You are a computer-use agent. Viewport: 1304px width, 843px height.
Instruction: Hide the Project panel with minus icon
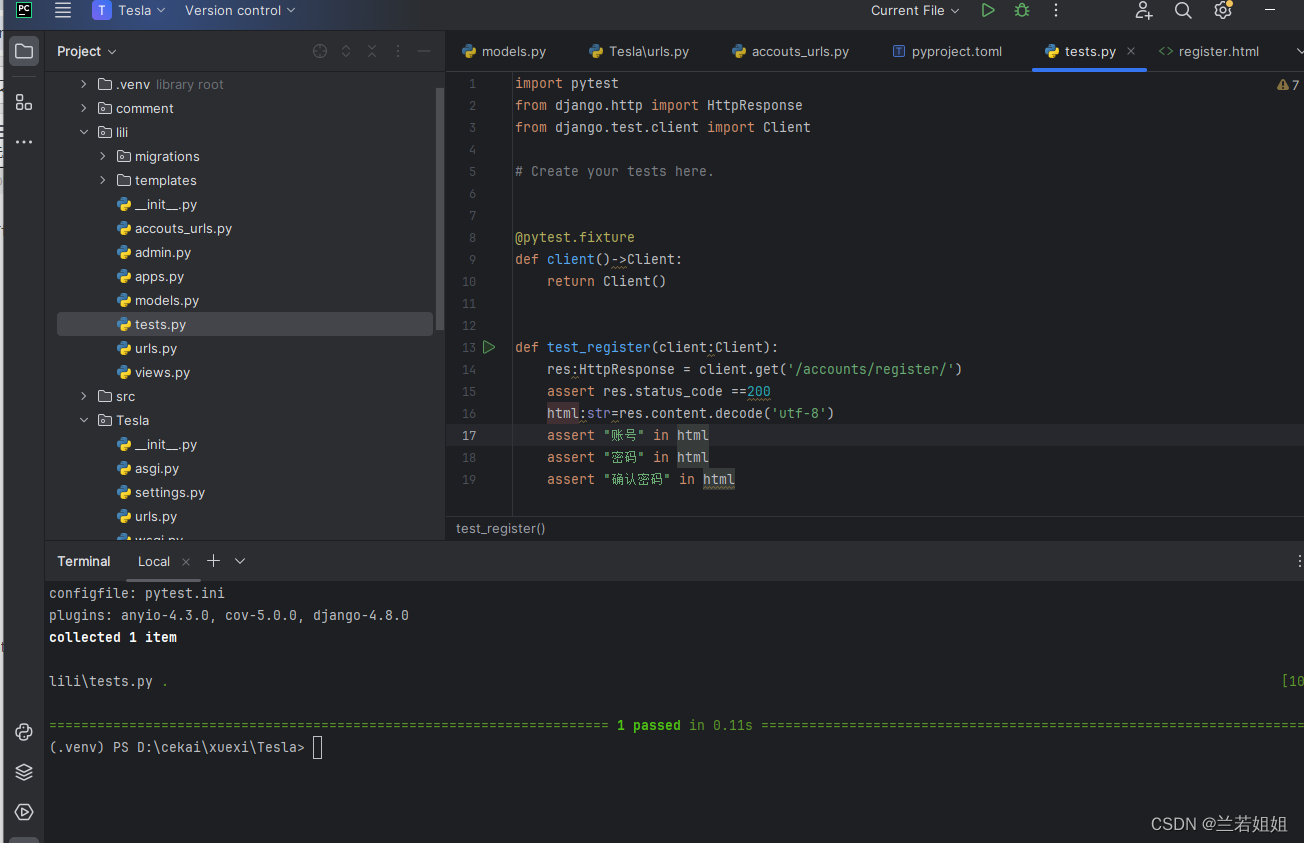pos(424,51)
